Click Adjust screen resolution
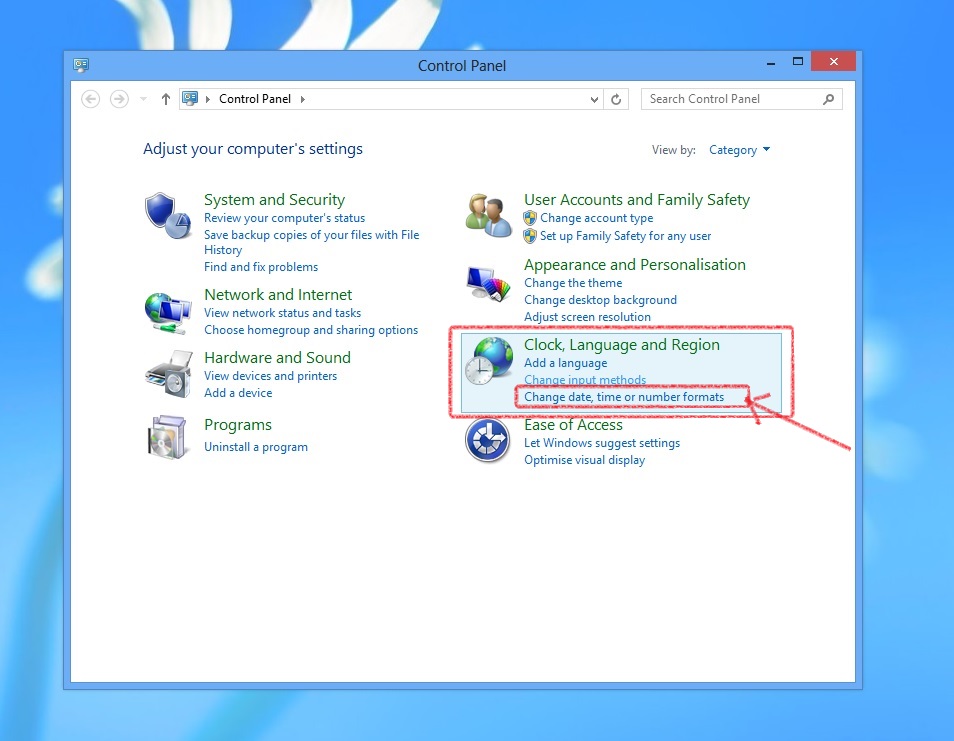Viewport: 954px width, 741px height. click(586, 316)
